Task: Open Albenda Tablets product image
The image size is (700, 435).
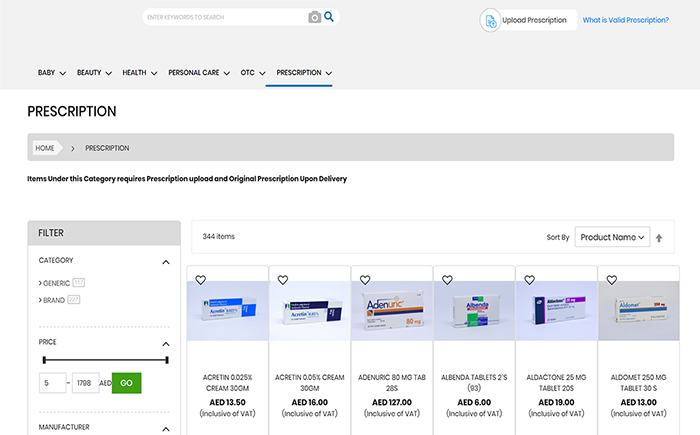Action: coord(474,311)
